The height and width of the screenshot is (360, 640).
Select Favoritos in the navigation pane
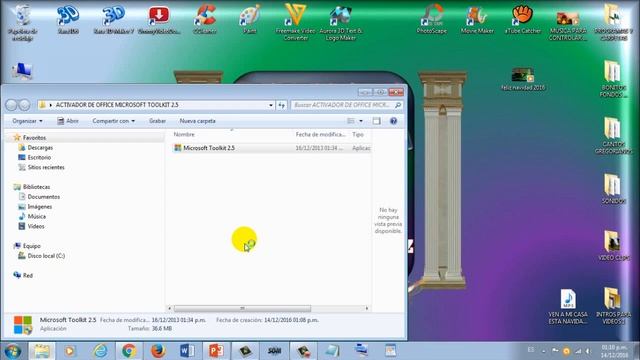(x=34, y=138)
